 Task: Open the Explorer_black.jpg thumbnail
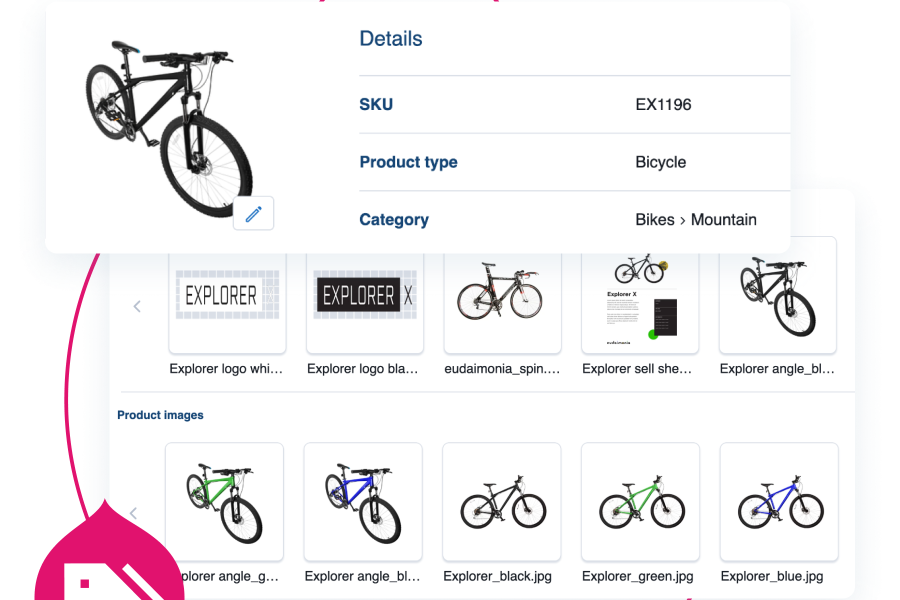tap(502, 501)
